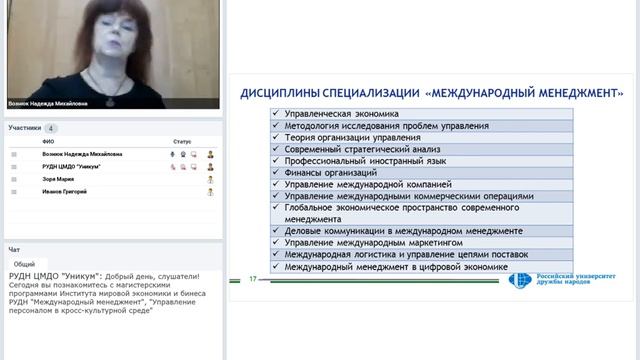
Task: Click gray square icon beside Иванов Григорий
Action: (14, 192)
